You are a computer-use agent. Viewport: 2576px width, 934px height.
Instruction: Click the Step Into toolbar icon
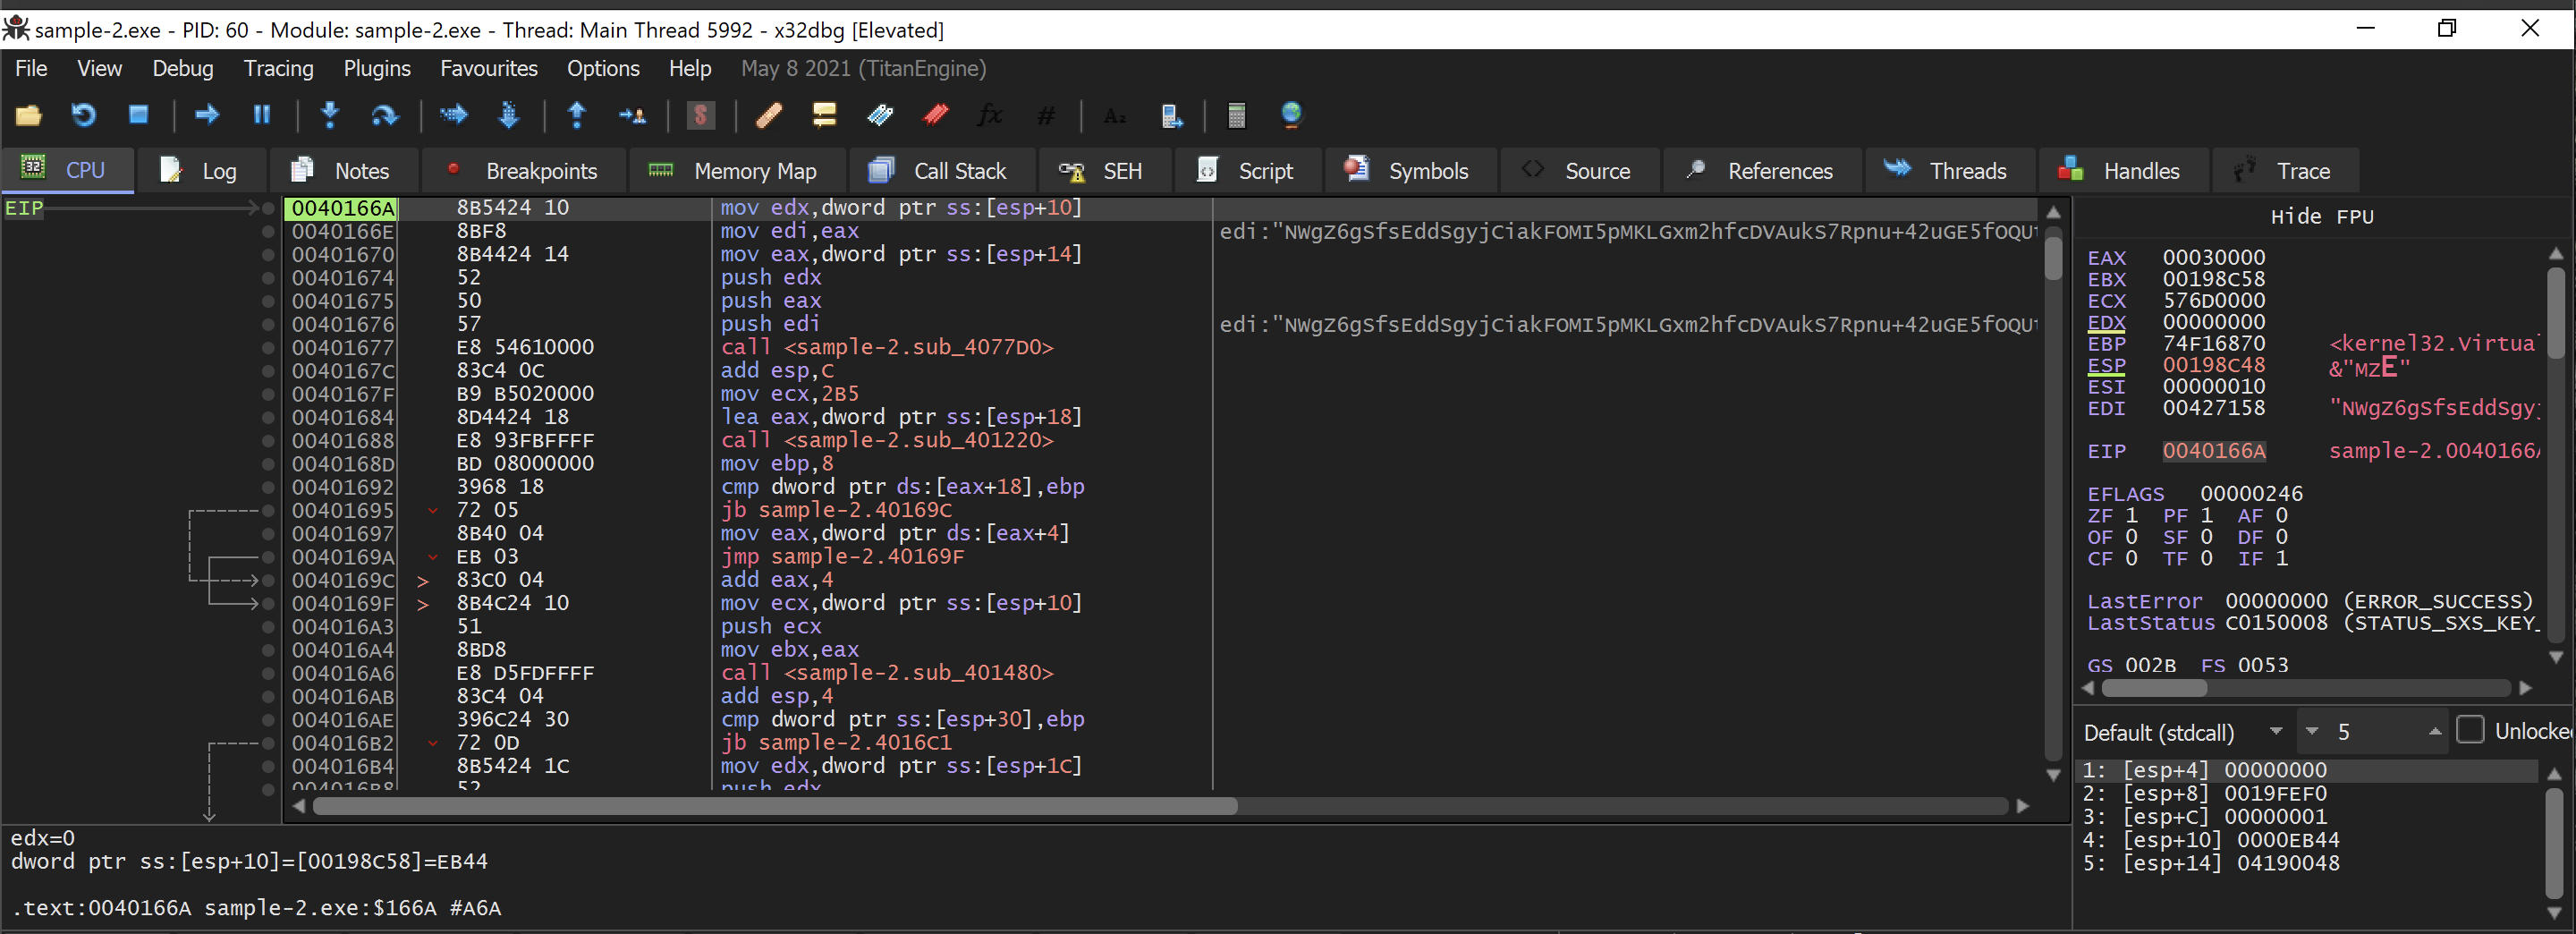tap(329, 115)
